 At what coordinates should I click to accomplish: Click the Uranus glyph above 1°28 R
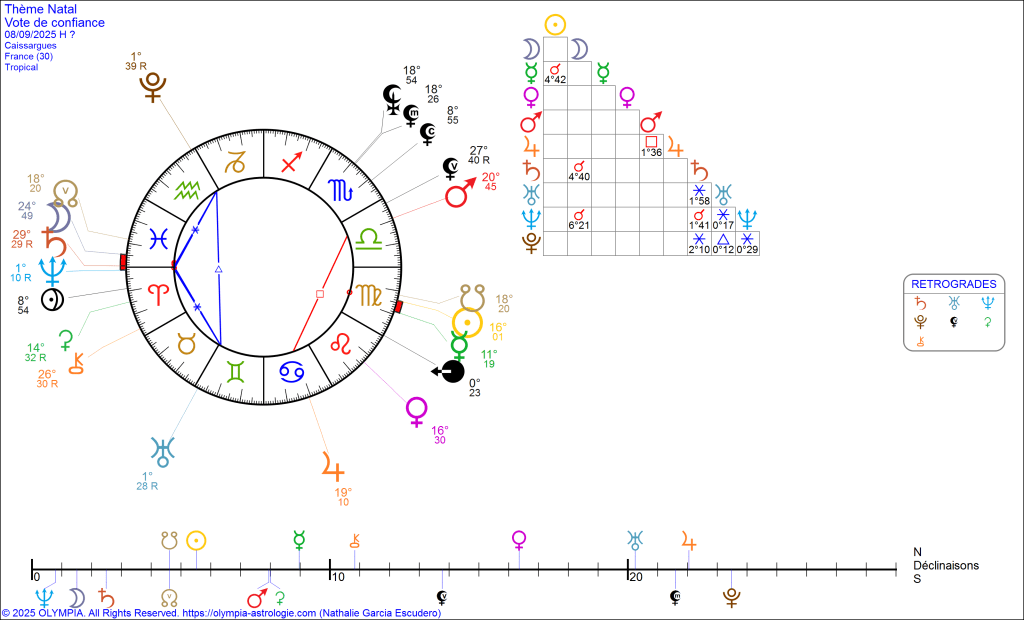pyautogui.click(x=161, y=450)
